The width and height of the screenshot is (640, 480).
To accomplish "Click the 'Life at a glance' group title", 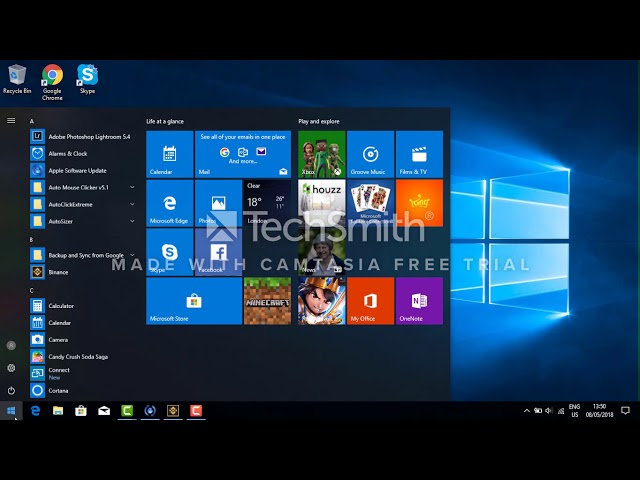I will click(165, 121).
